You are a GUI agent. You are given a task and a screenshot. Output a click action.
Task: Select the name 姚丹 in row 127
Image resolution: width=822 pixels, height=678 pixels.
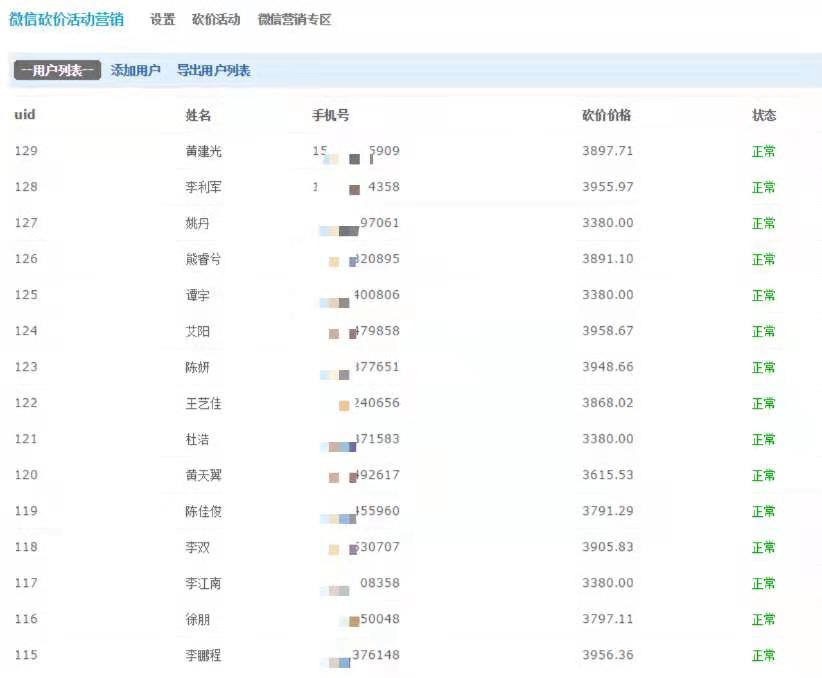[x=198, y=224]
